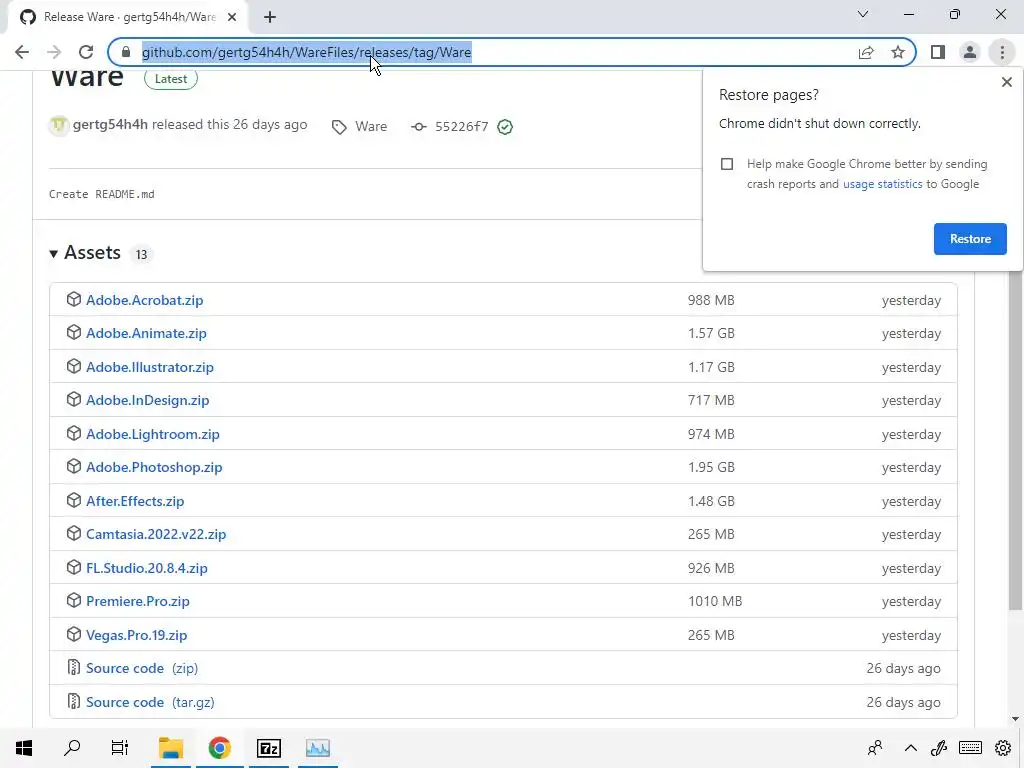
Task: Show hidden system tray icons chevron
Action: tap(910, 748)
